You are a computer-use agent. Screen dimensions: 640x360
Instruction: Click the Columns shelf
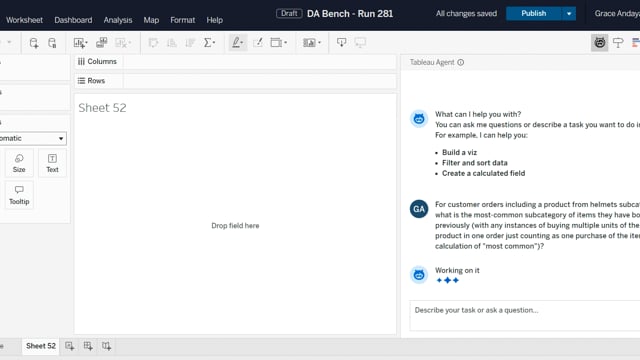(x=235, y=62)
